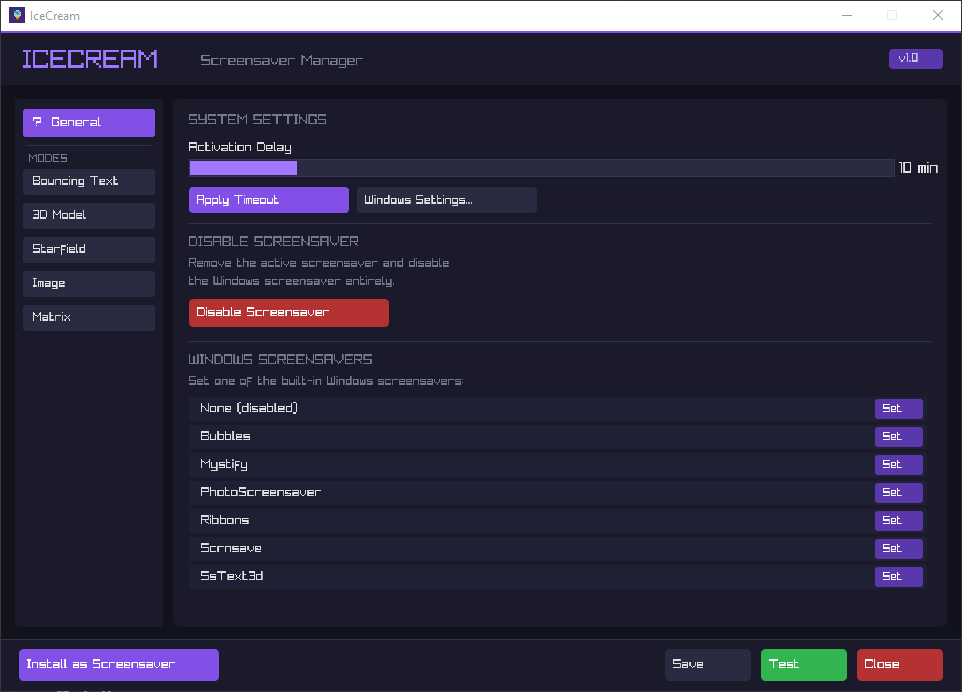962x692 pixels.
Task: Click the SsText3d row label
Action: point(231,576)
